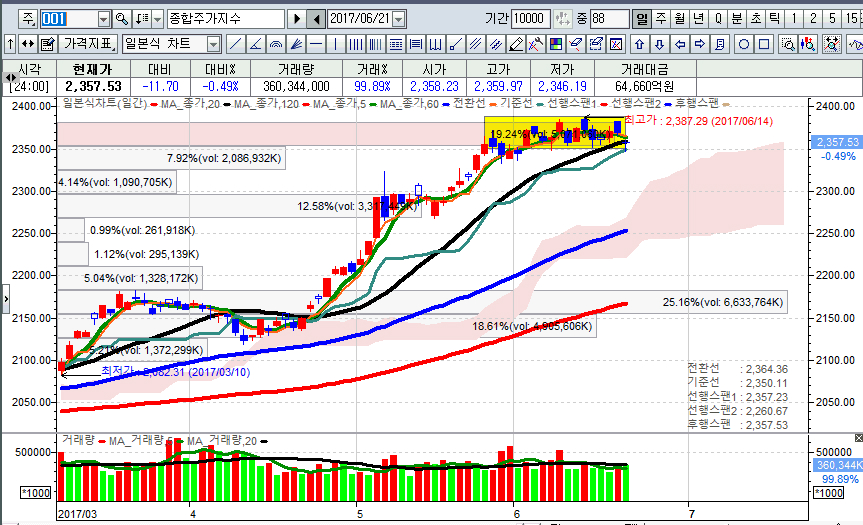The image size is (863, 525).
Task: Select the rectangle shape drawing tool
Action: coord(764,44)
